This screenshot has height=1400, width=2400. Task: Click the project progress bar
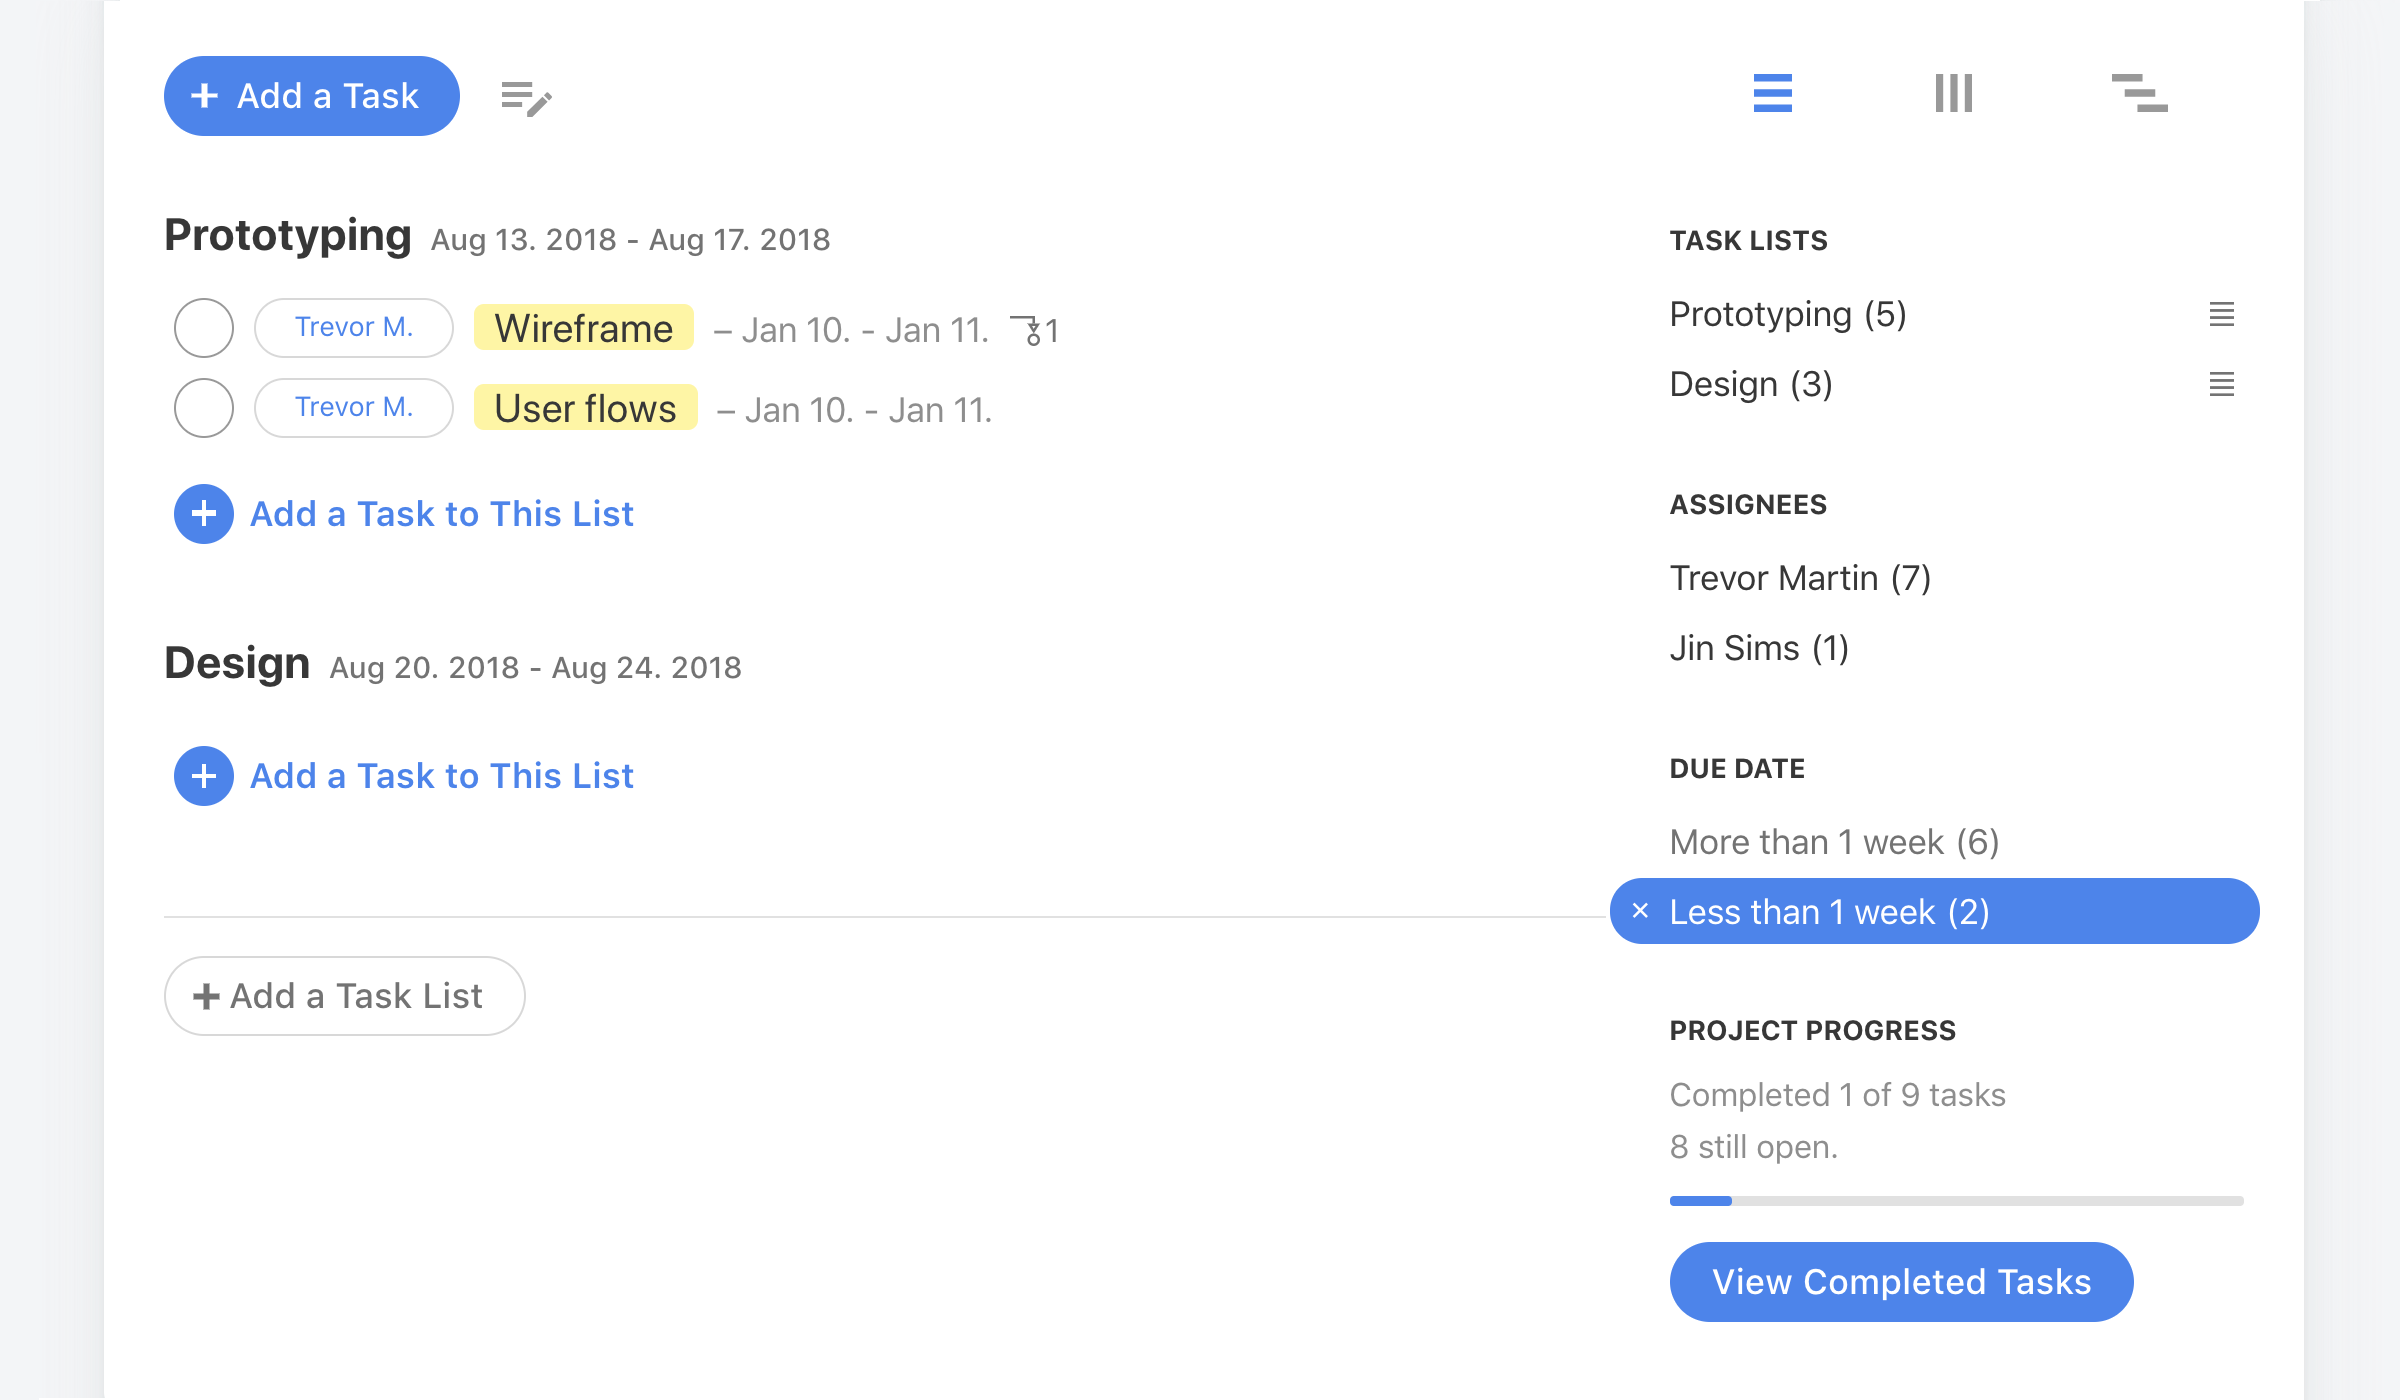[x=1956, y=1201]
